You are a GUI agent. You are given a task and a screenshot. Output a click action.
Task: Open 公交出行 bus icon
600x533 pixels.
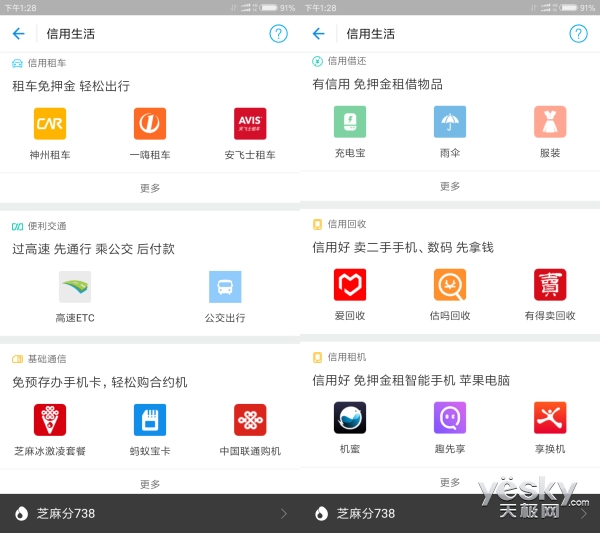(x=225, y=287)
